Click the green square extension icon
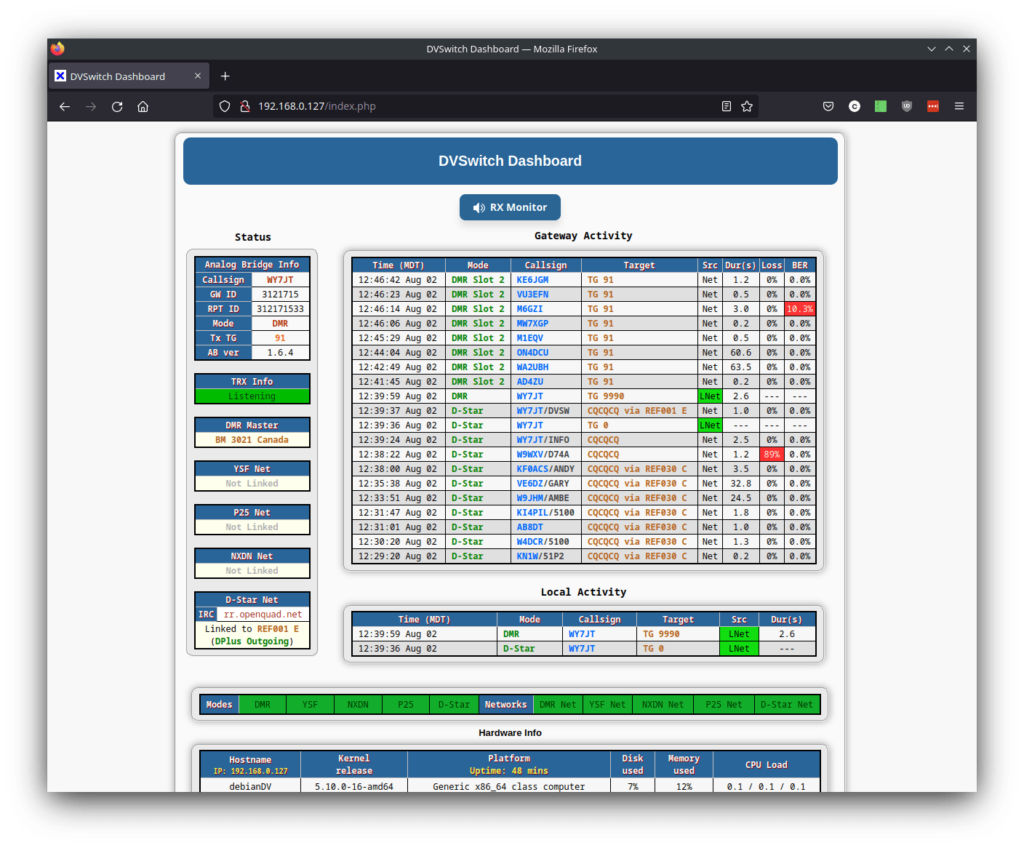 (x=880, y=106)
